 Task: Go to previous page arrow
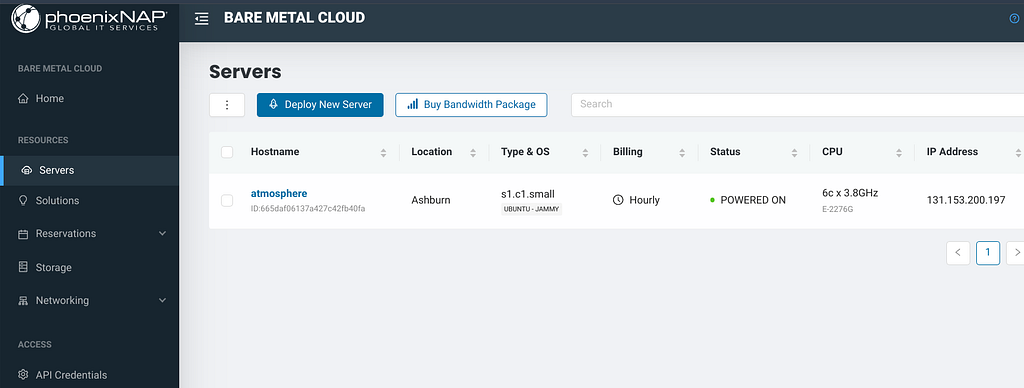[x=958, y=253]
